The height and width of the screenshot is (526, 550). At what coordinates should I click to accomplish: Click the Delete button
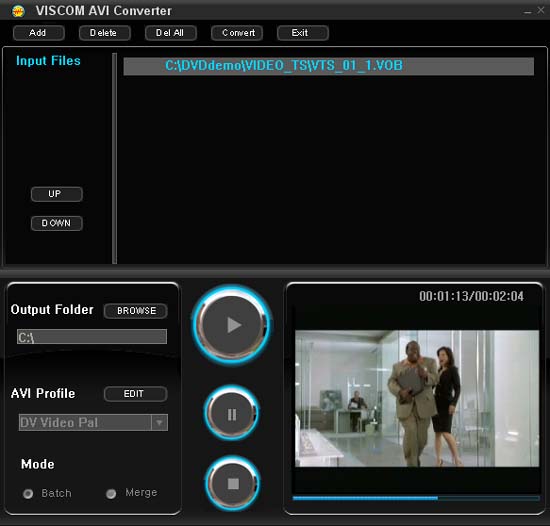pos(105,33)
